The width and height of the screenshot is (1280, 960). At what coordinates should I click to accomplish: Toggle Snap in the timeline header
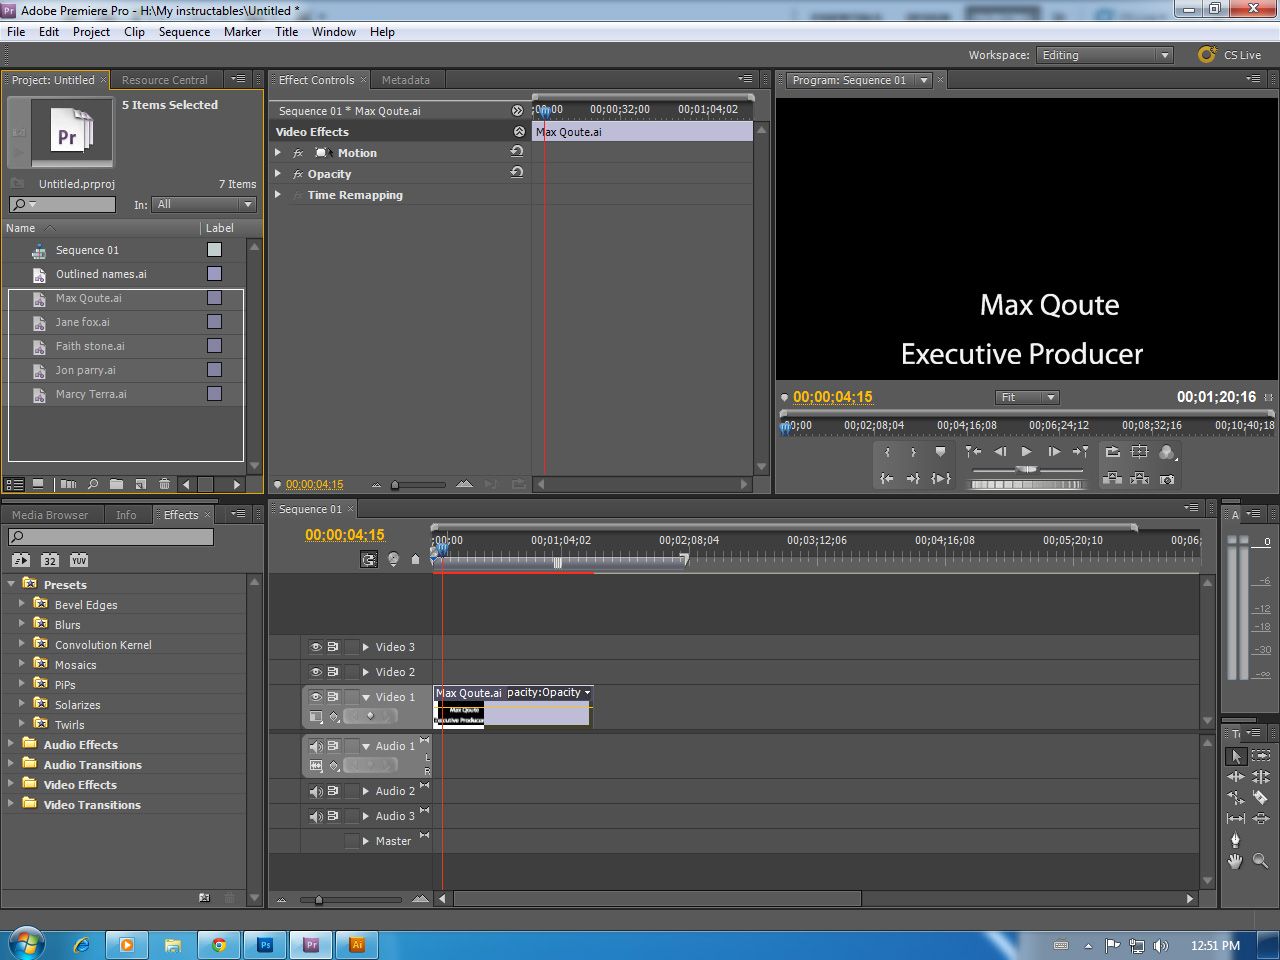tap(369, 560)
